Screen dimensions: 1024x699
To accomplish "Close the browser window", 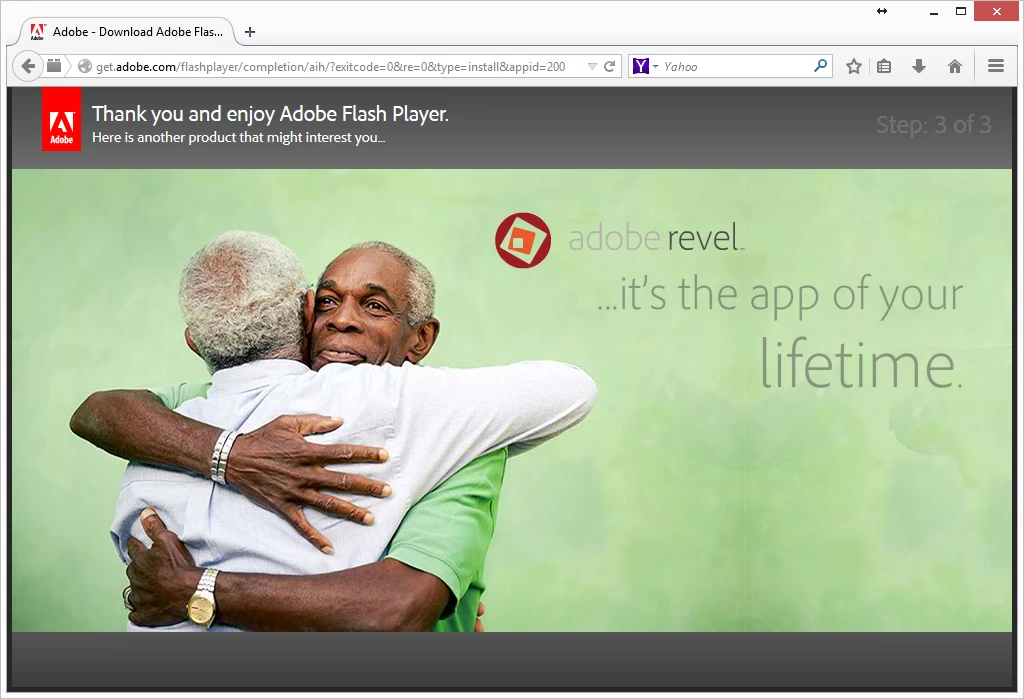I will point(997,12).
